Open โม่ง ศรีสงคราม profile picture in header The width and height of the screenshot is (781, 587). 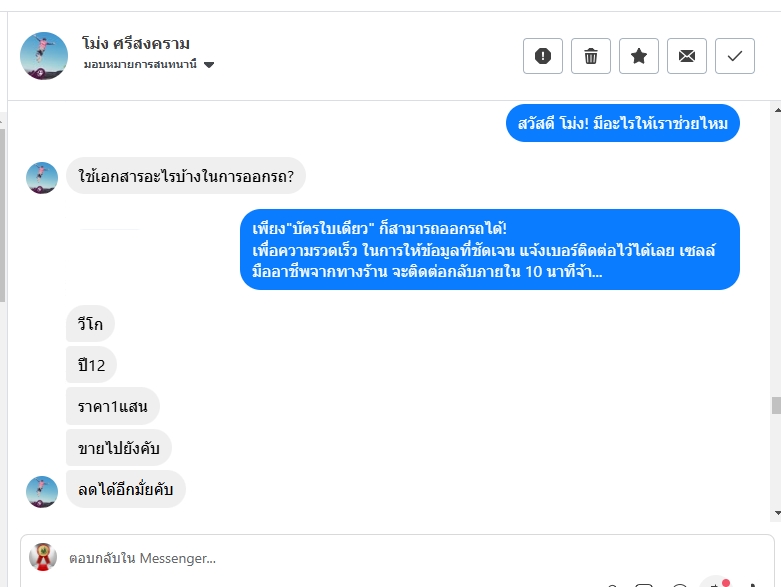(44, 56)
